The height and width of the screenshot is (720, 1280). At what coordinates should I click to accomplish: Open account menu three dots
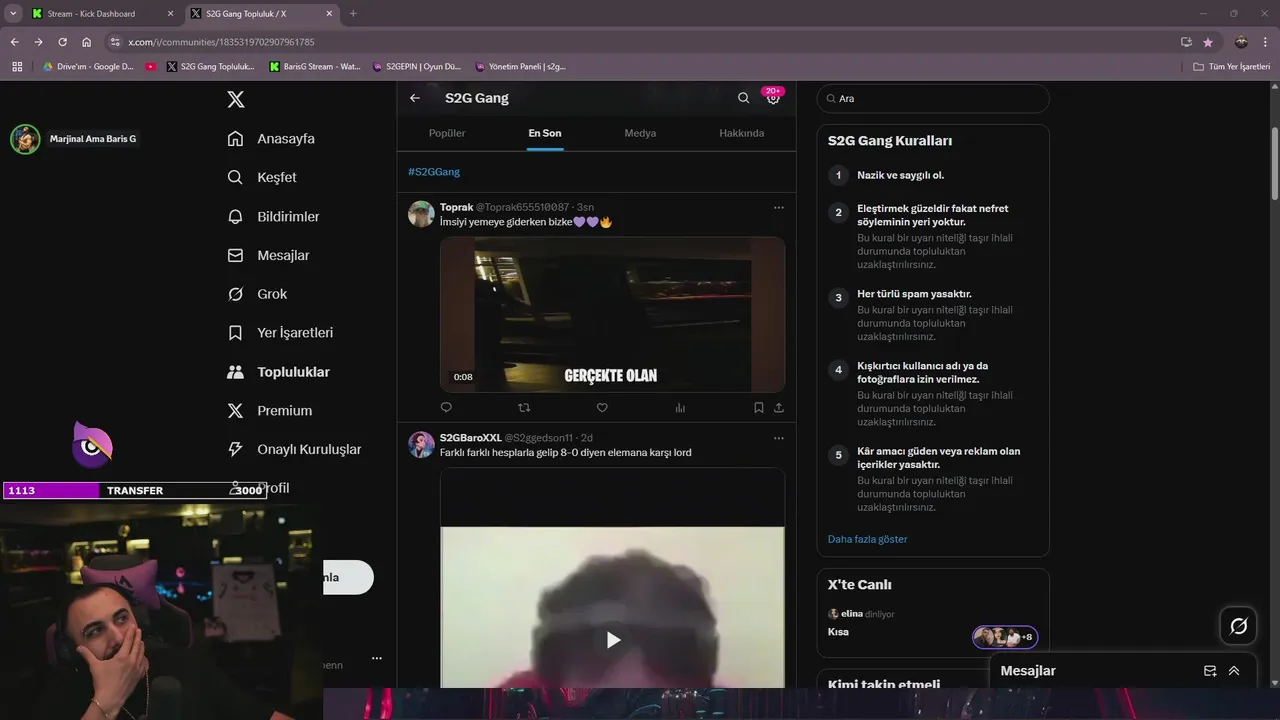click(x=376, y=658)
